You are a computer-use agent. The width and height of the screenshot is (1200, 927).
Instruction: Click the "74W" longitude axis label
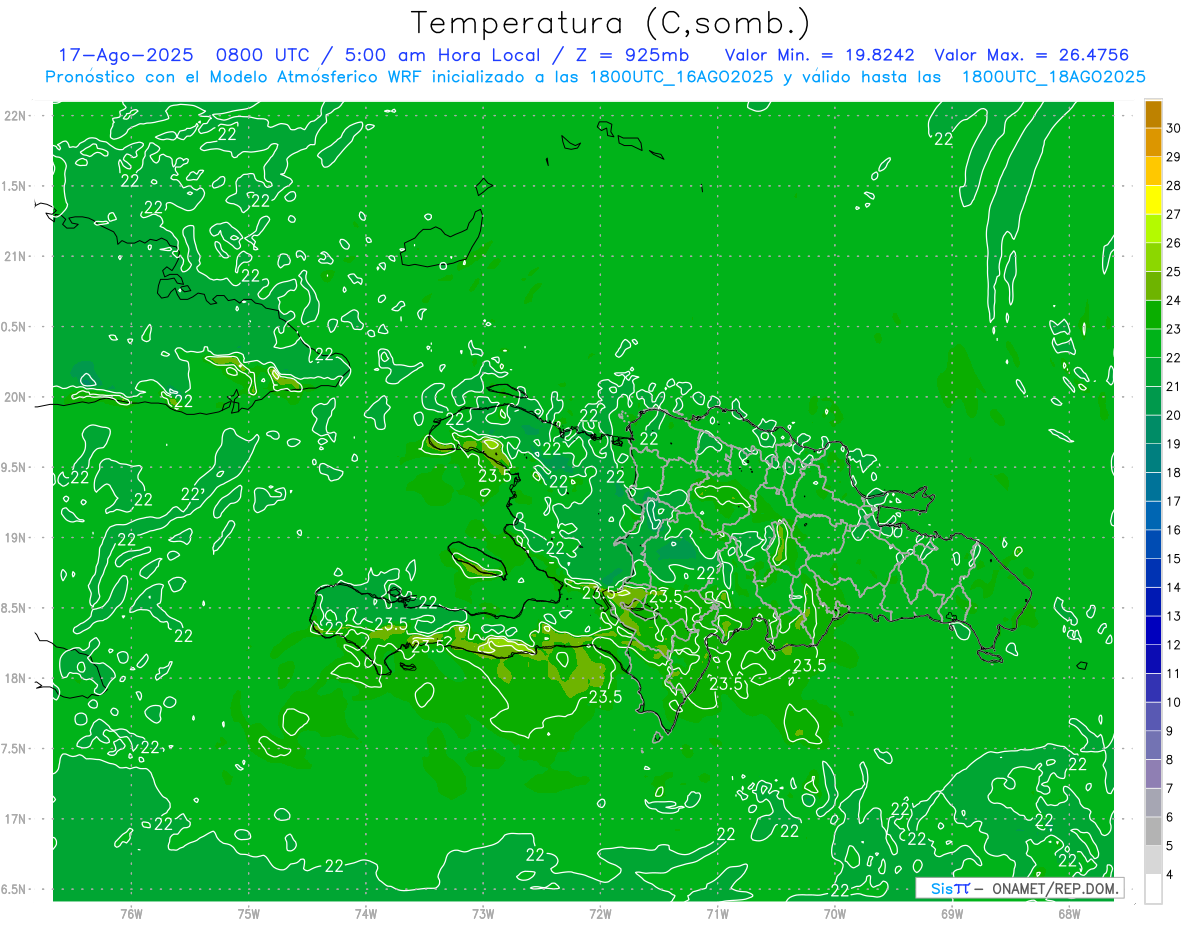tap(365, 914)
